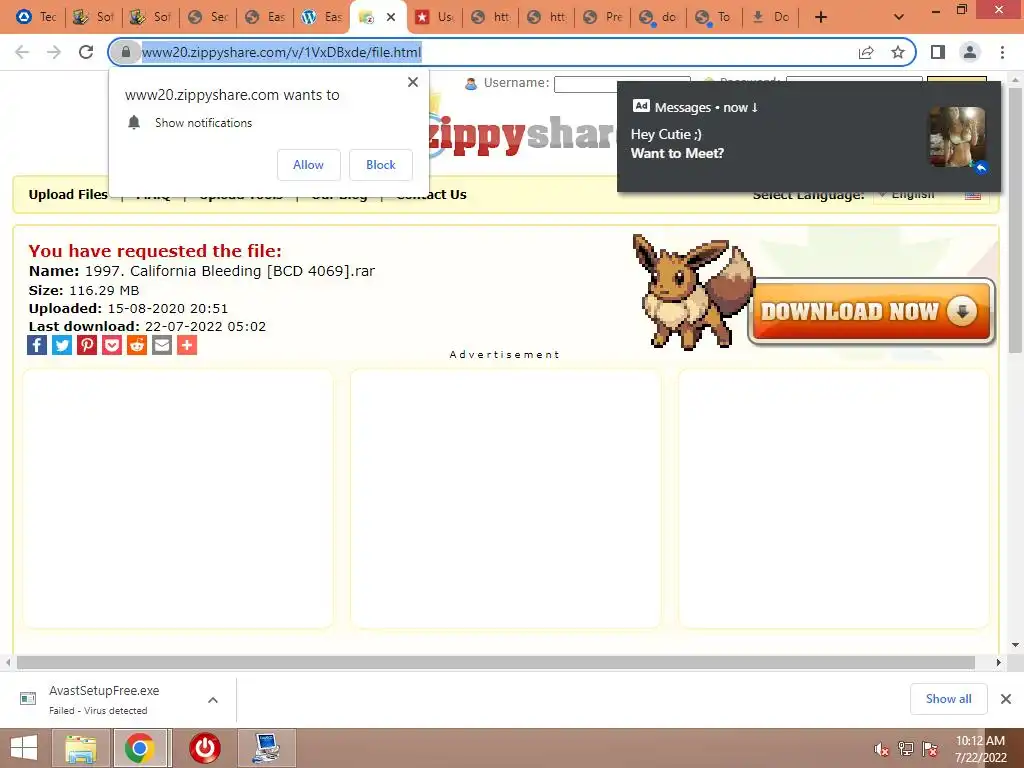Open the Upload Files link
Image resolution: width=1024 pixels, height=768 pixels.
tap(68, 195)
